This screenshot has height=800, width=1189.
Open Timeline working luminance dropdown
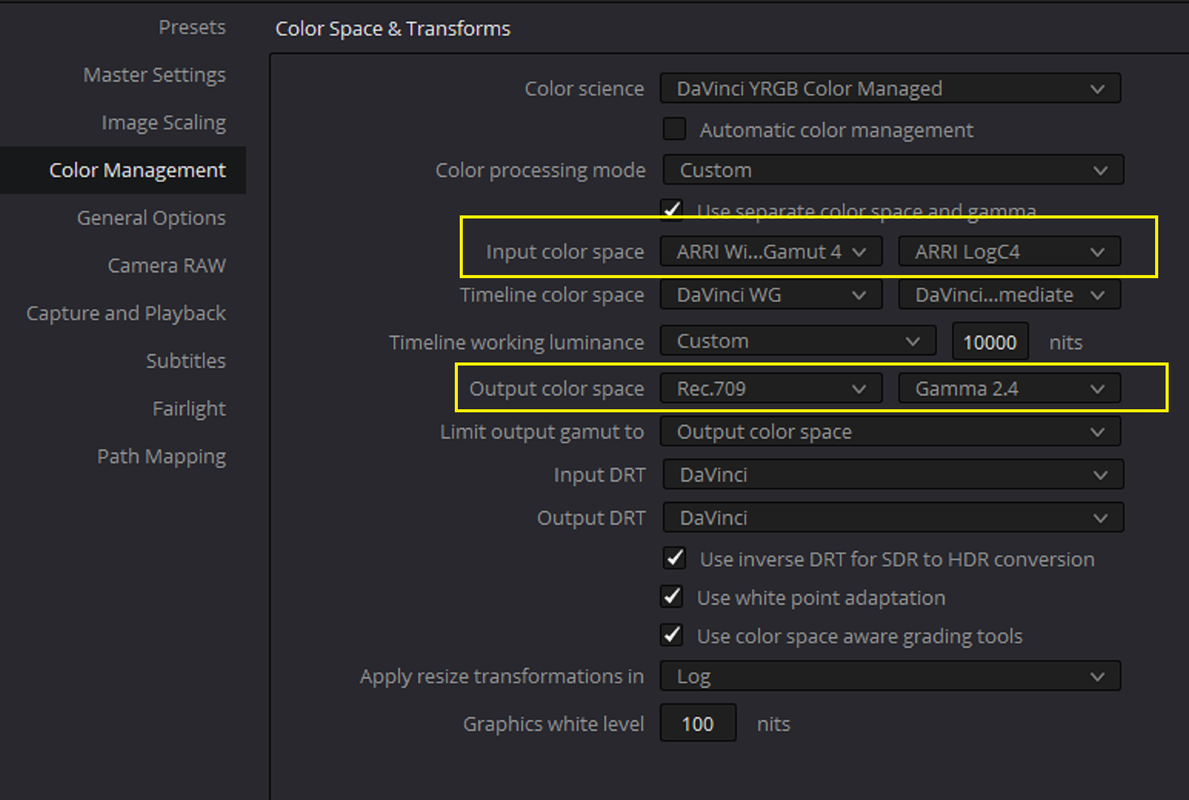click(x=798, y=341)
